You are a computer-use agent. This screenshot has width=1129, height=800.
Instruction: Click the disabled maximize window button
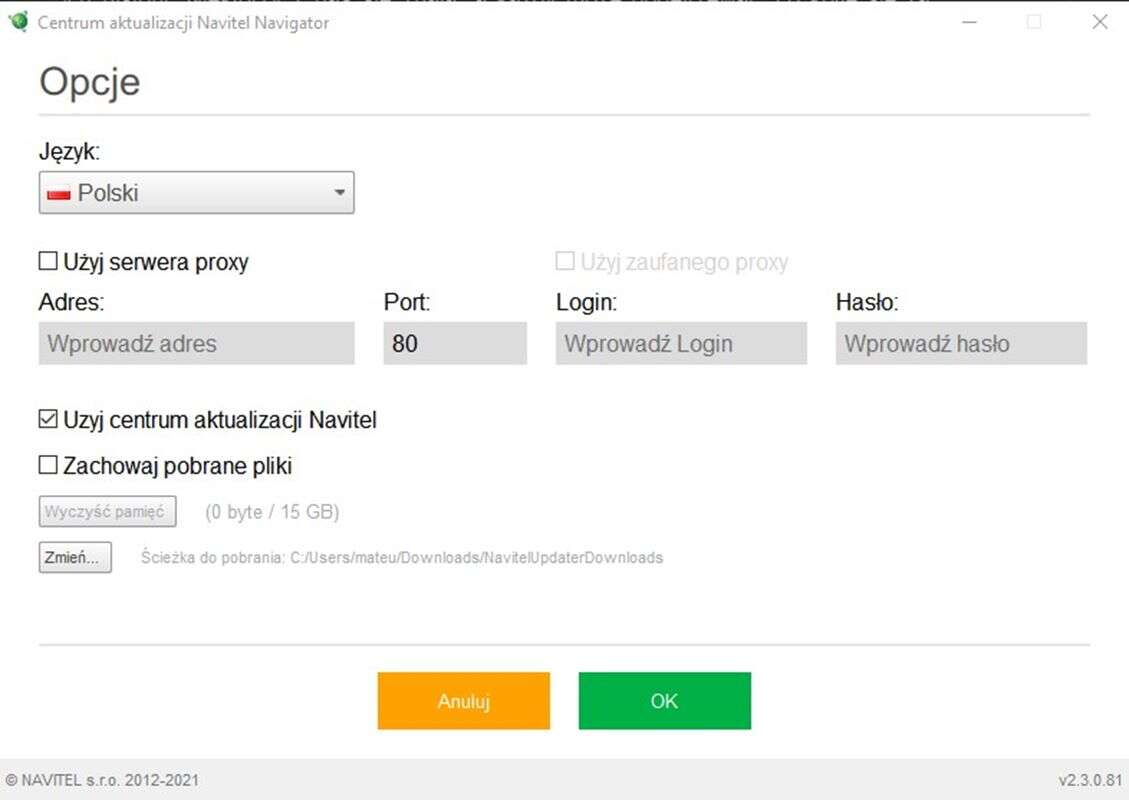pyautogui.click(x=1034, y=22)
